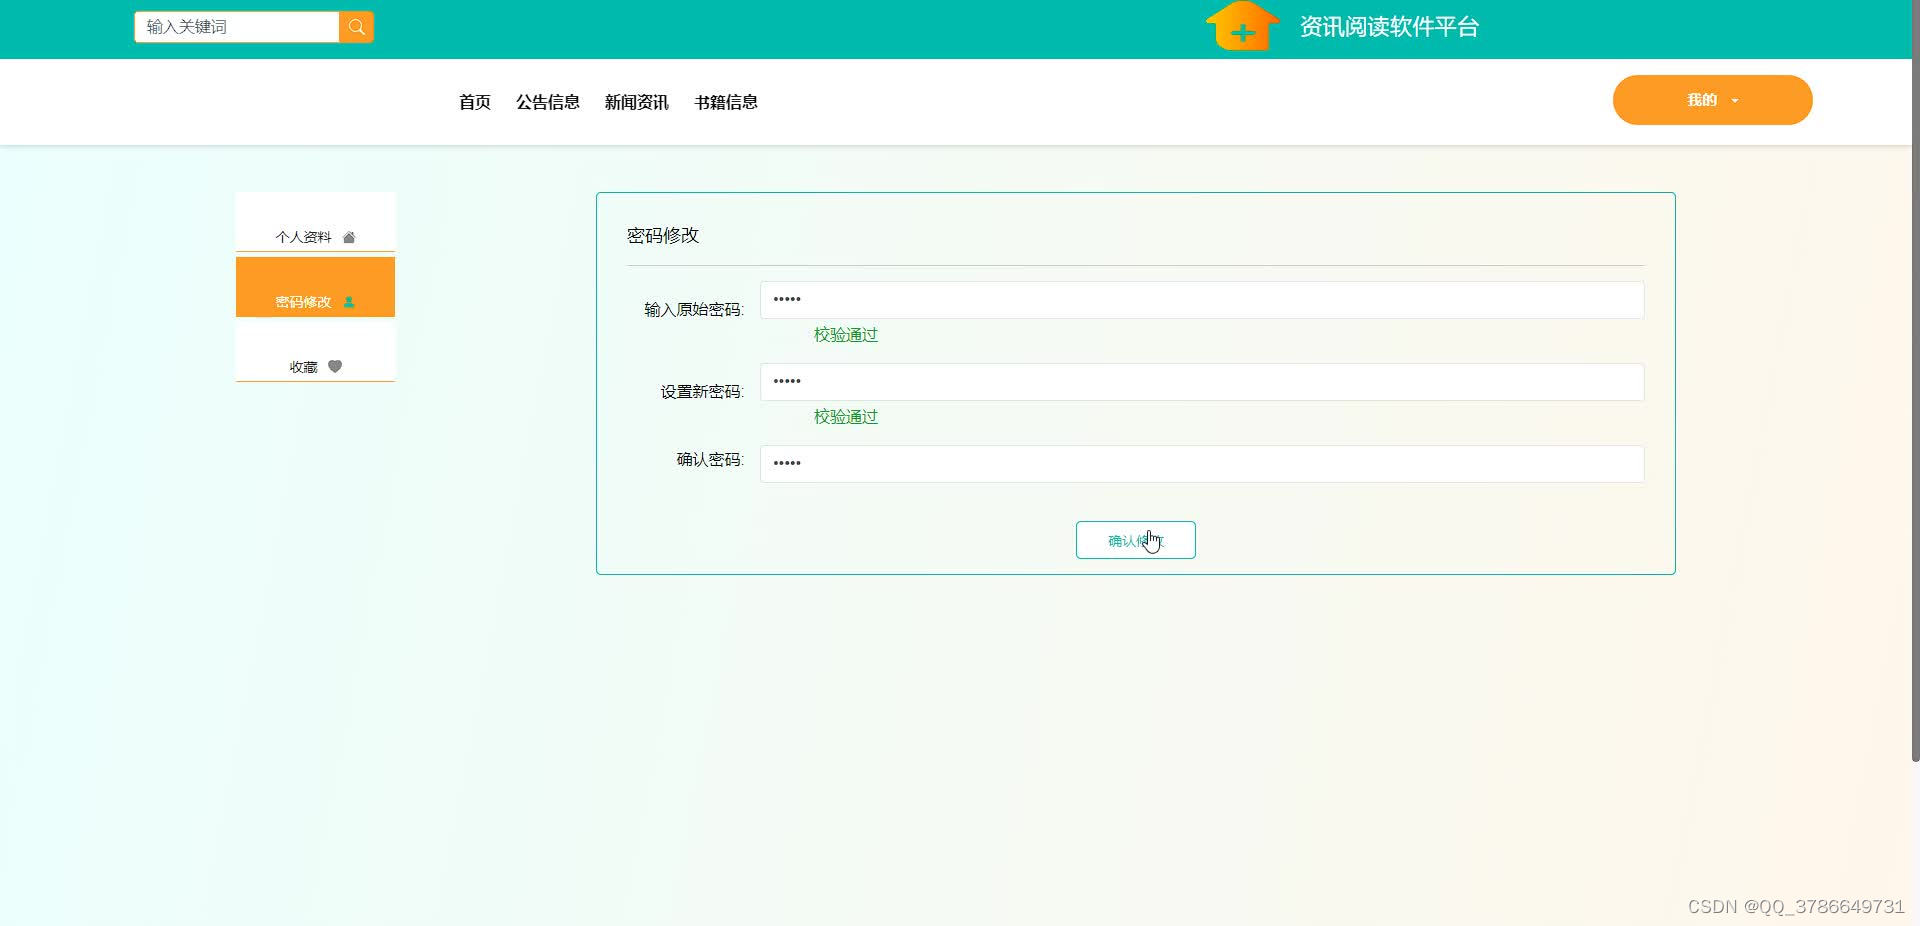Click the orange search magnifier icon
1920x926 pixels.
tap(356, 27)
